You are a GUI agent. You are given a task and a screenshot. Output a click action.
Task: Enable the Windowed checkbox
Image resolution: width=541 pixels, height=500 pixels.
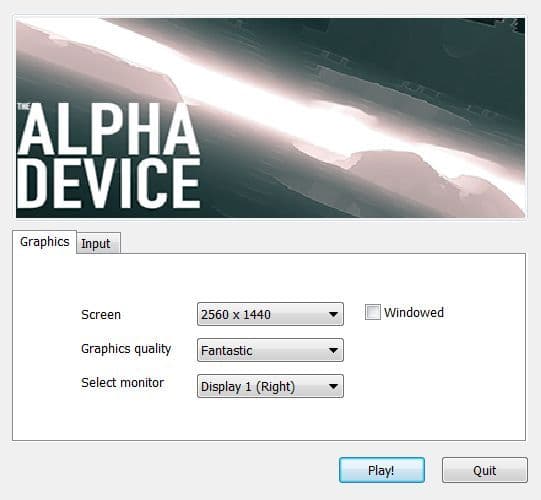coord(373,312)
